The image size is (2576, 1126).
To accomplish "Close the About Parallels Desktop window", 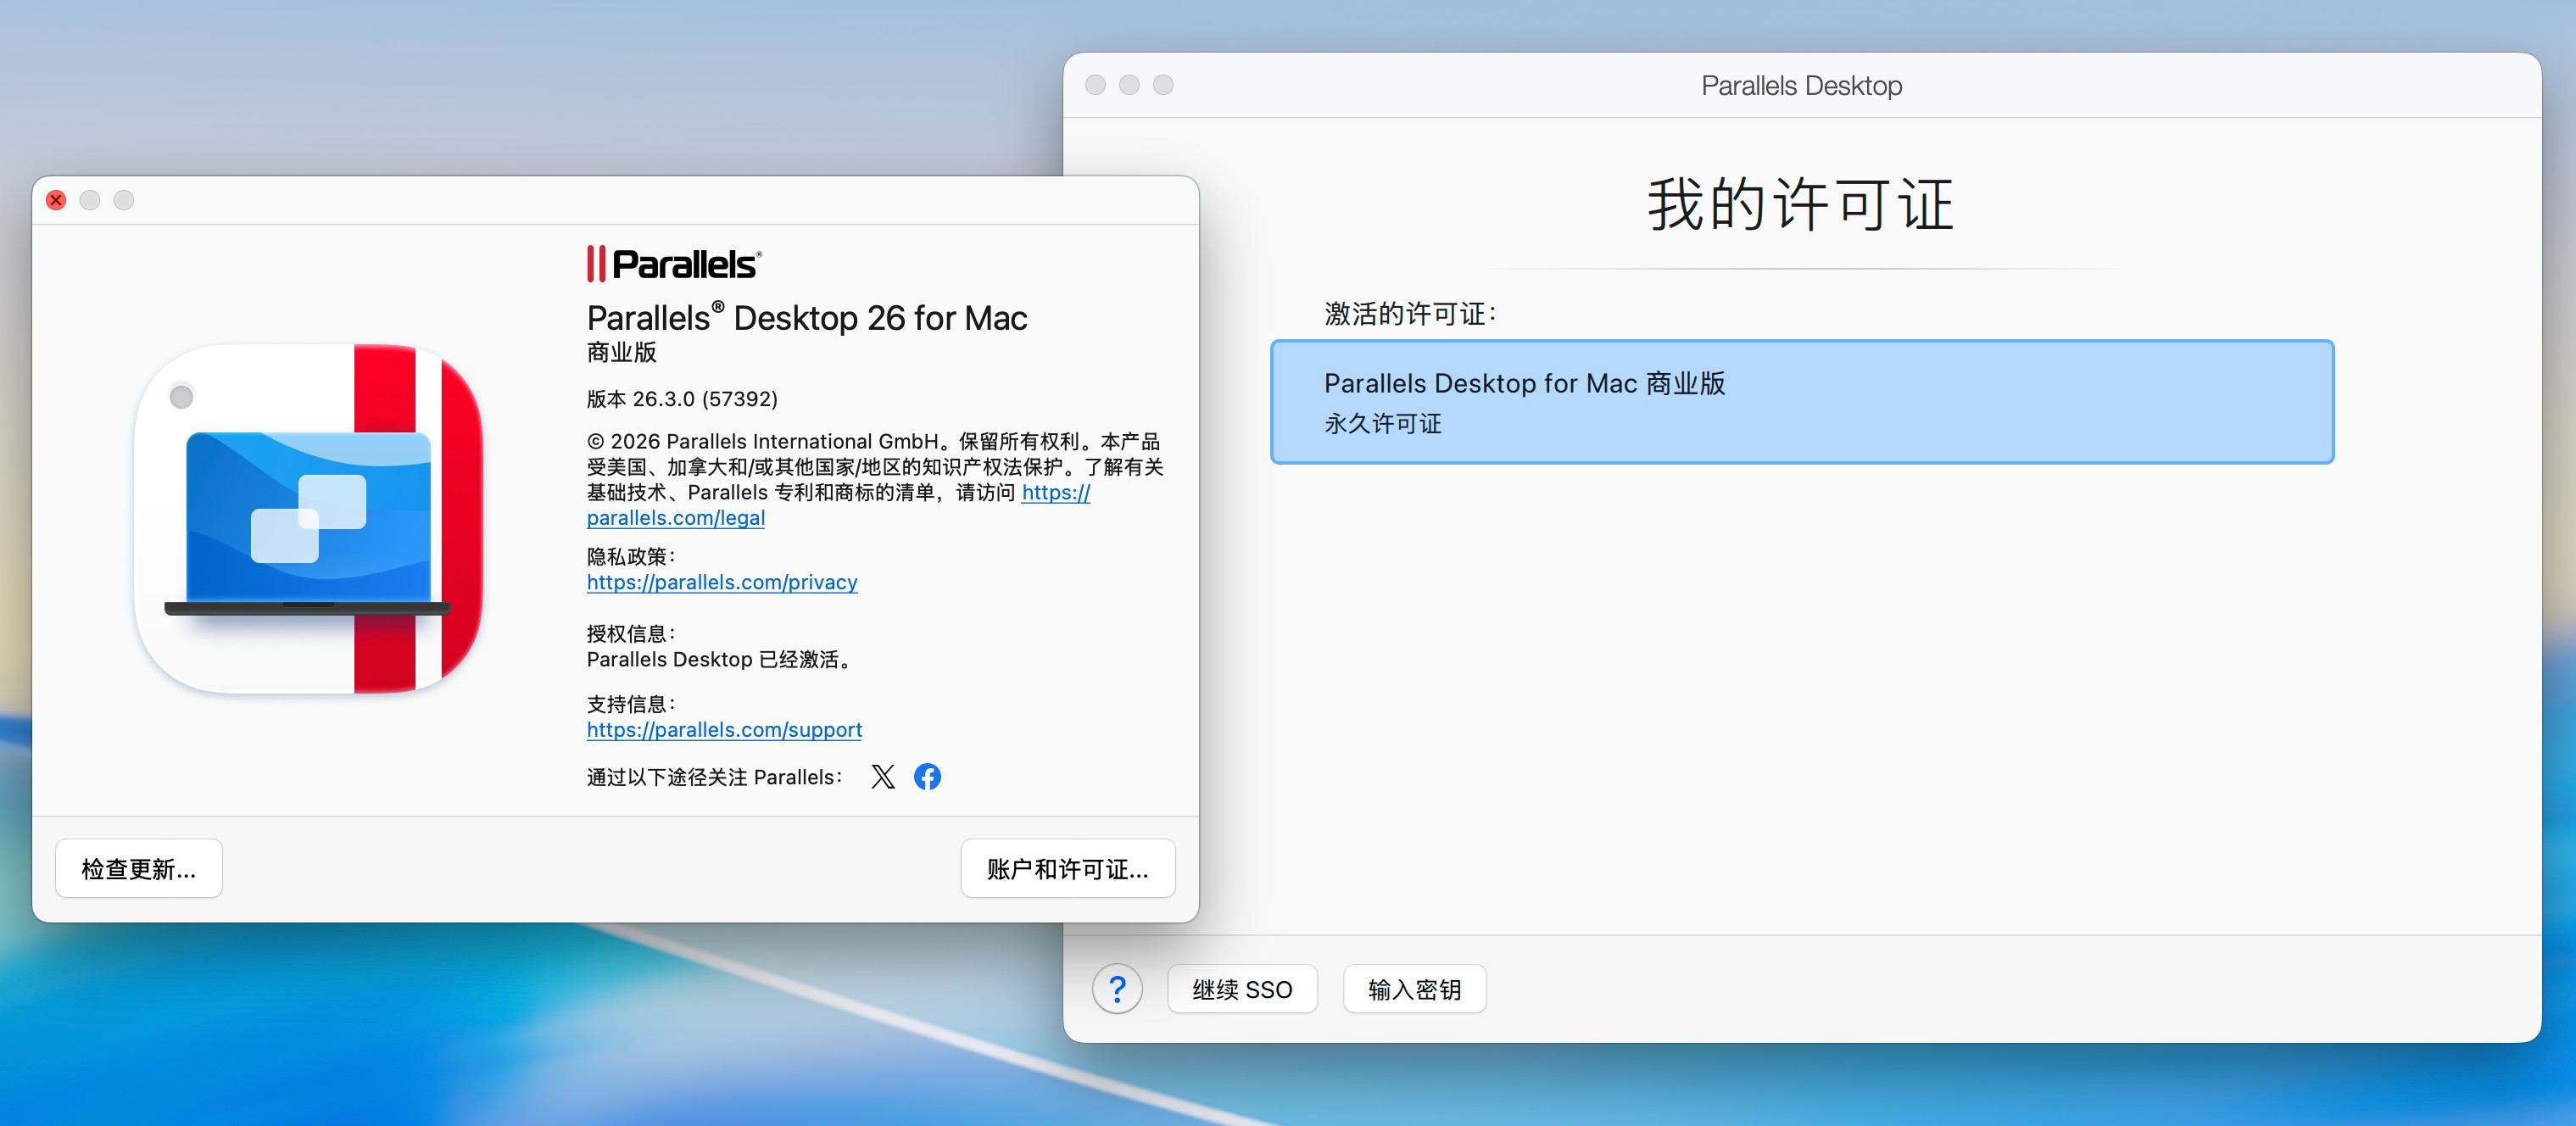I will (x=56, y=200).
